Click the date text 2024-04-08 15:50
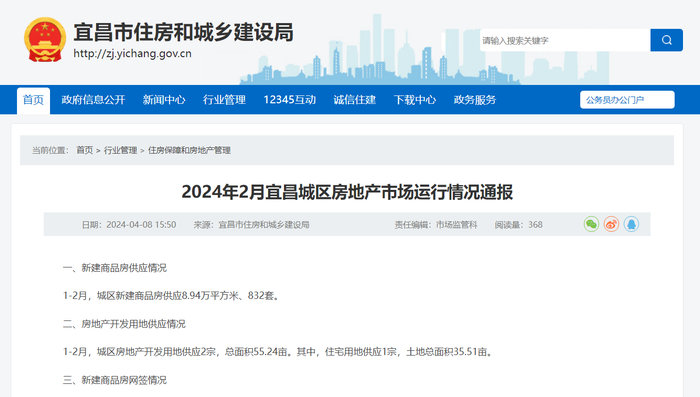This screenshot has width=700, height=397. pyautogui.click(x=141, y=225)
